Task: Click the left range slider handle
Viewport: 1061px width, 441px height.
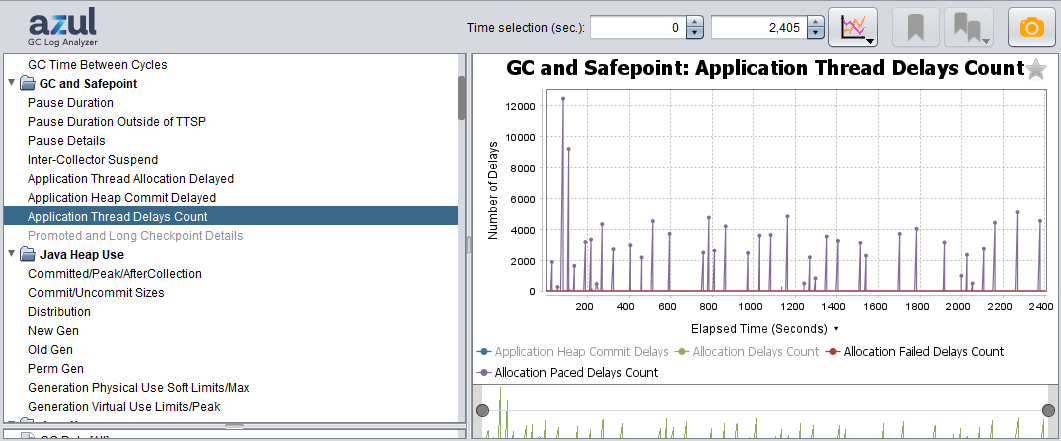Action: point(482,411)
